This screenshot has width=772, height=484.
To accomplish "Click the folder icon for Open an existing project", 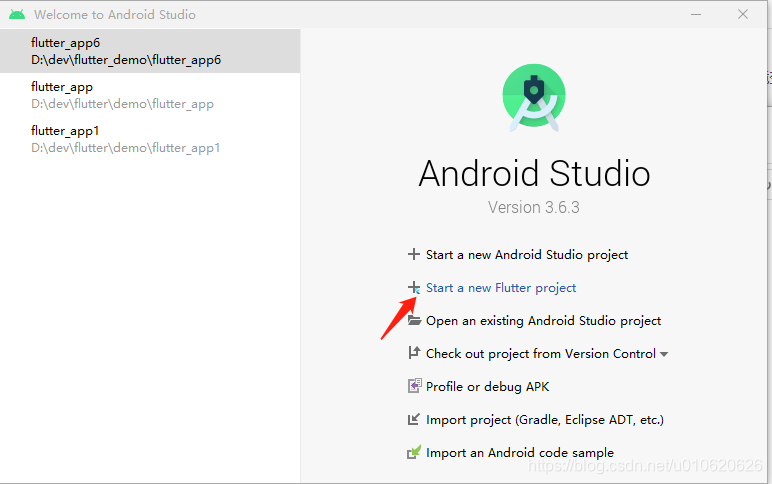I will (x=415, y=321).
